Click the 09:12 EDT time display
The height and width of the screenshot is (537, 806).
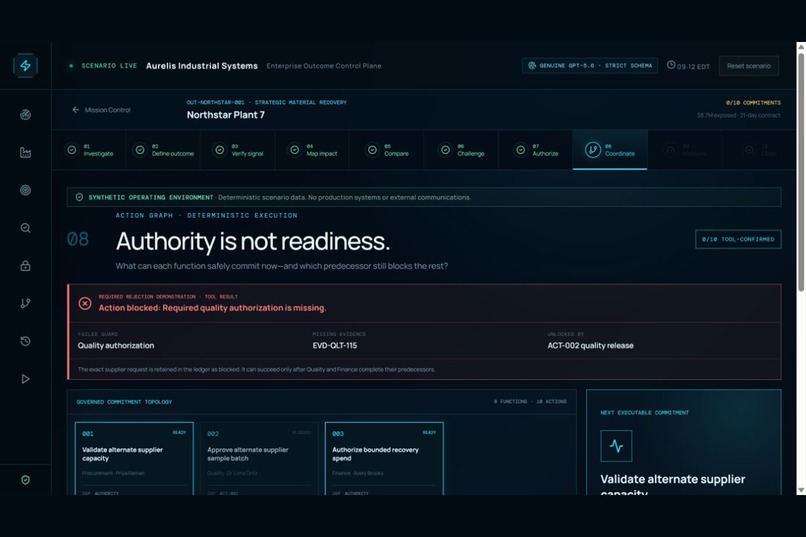(693, 66)
